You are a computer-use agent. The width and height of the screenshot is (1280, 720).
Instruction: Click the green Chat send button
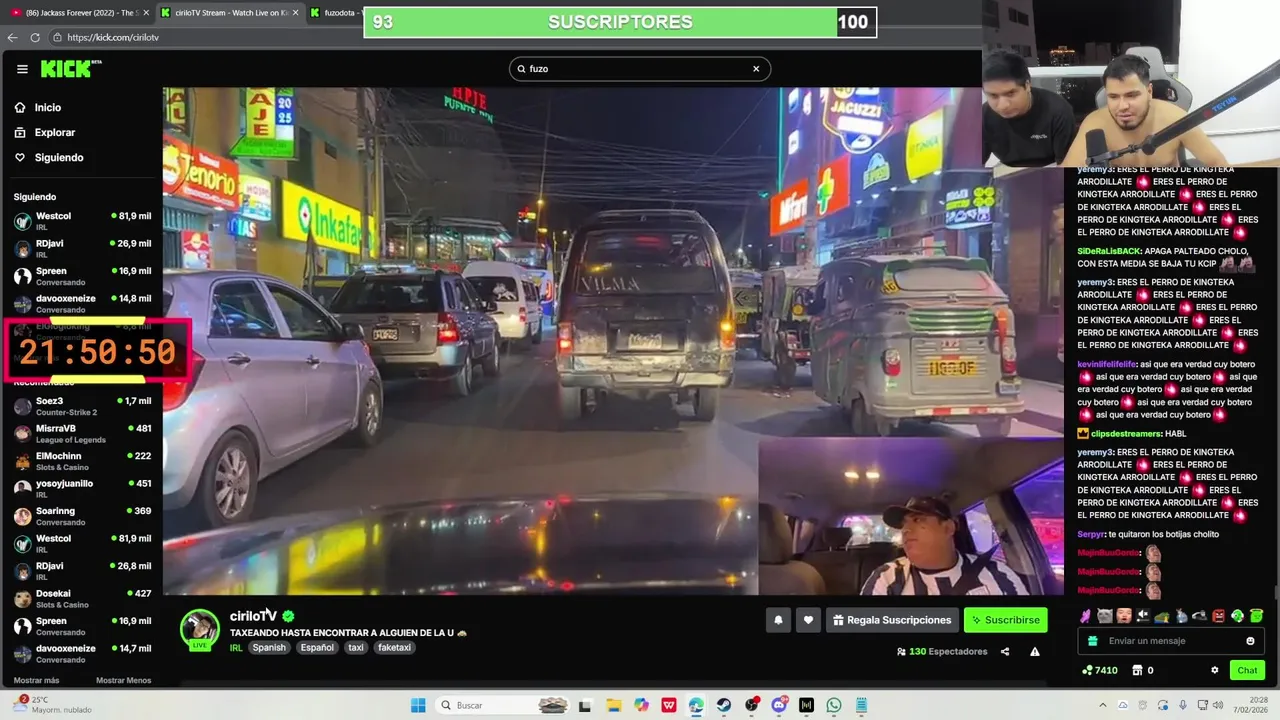(x=1247, y=670)
